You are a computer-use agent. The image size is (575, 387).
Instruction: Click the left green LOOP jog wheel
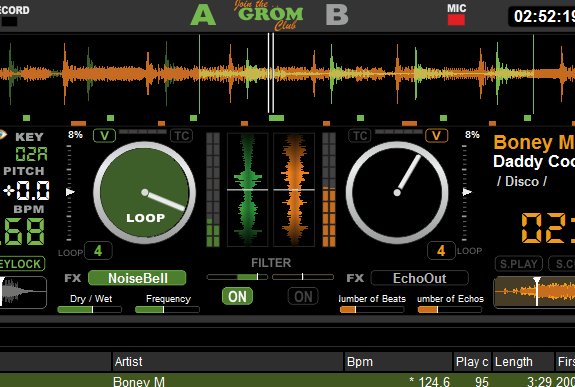click(x=144, y=193)
